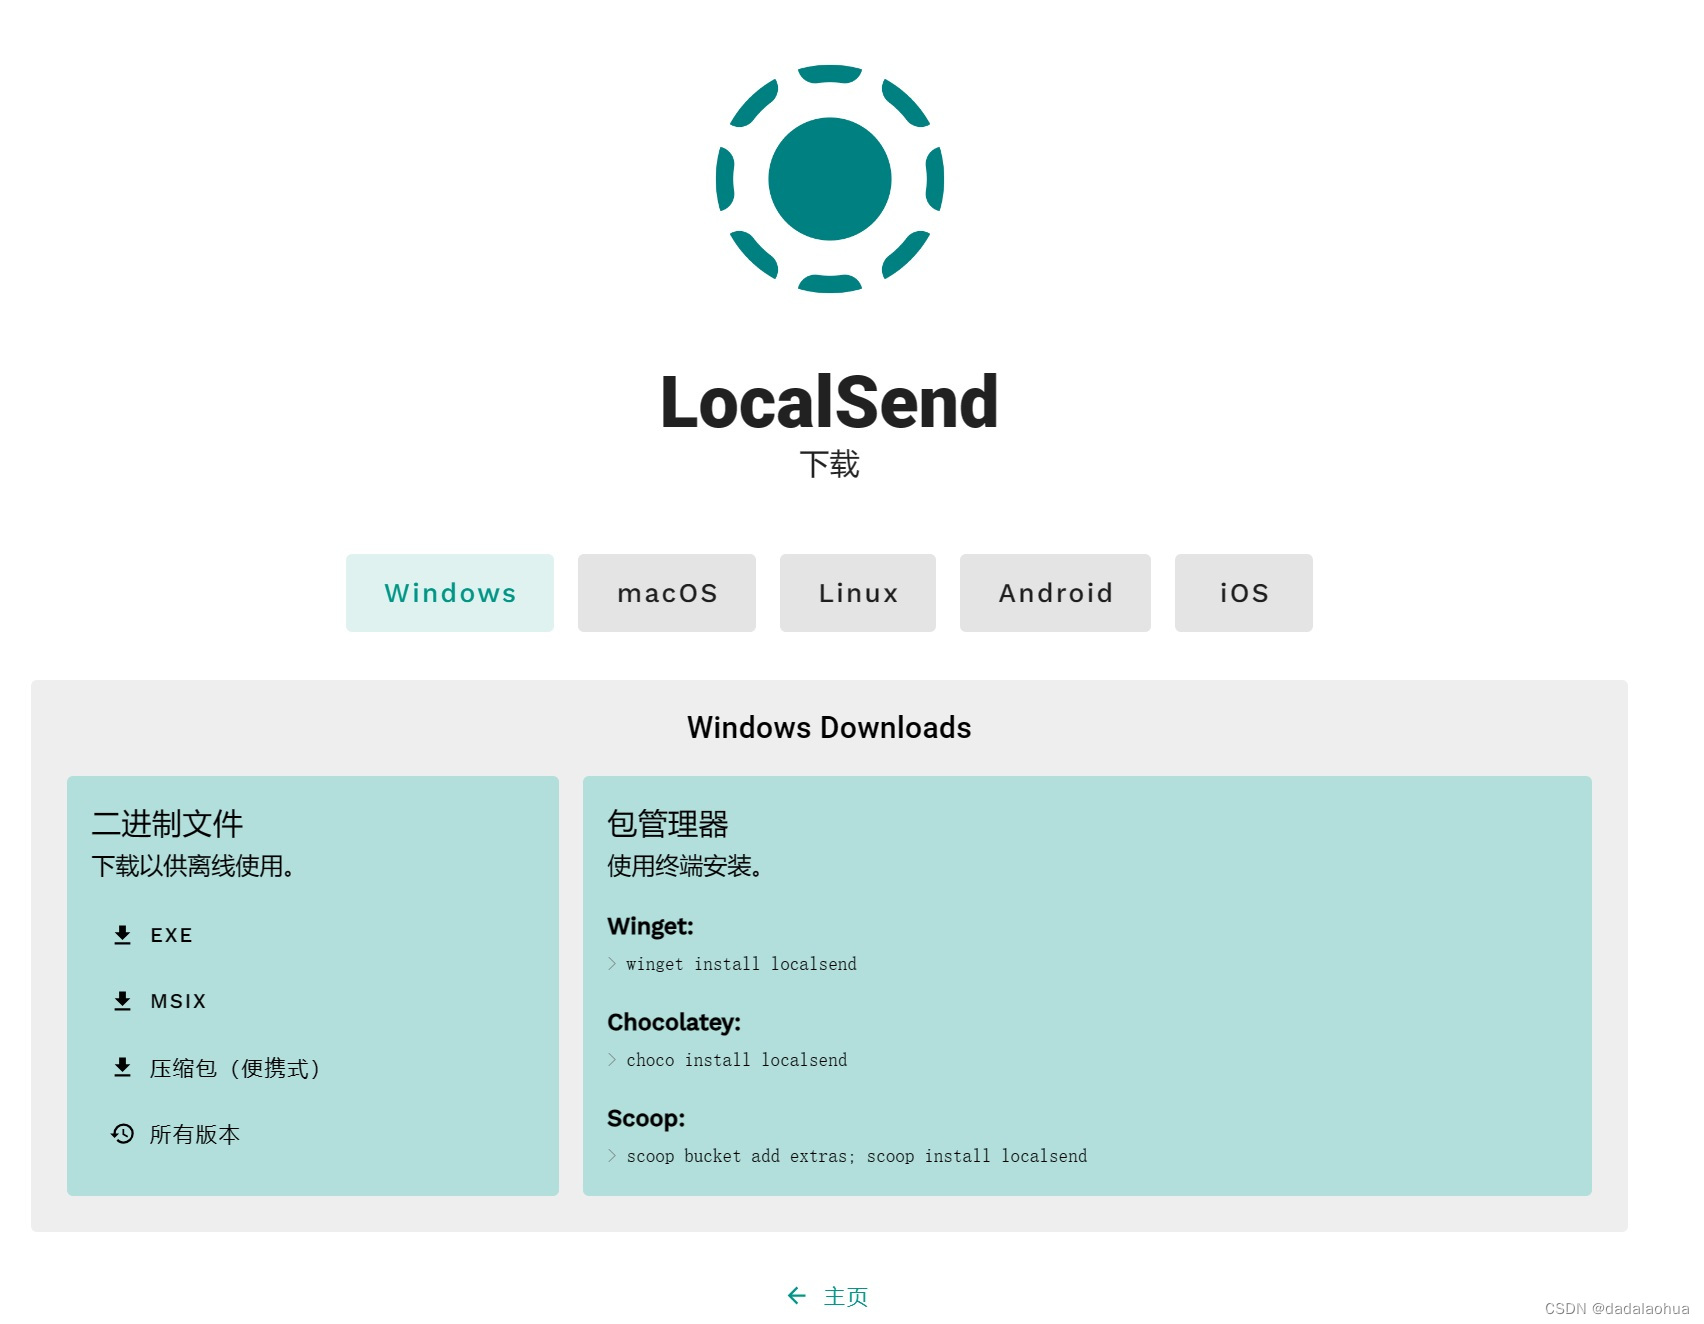Click the 二进制文件 card title

[167, 824]
